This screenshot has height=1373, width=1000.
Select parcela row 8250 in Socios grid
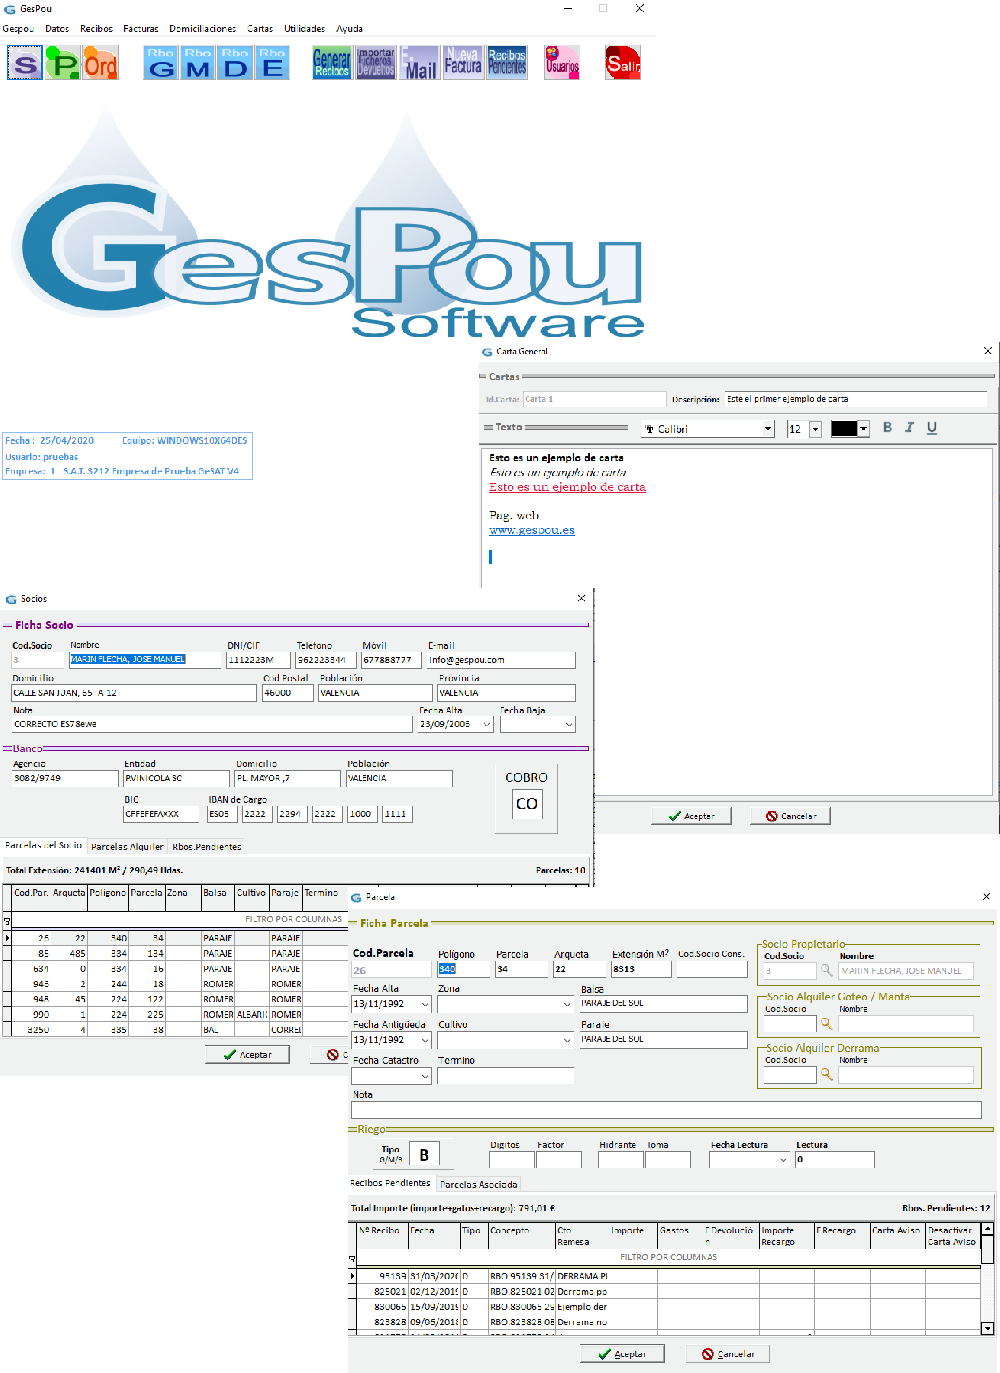point(172,1029)
